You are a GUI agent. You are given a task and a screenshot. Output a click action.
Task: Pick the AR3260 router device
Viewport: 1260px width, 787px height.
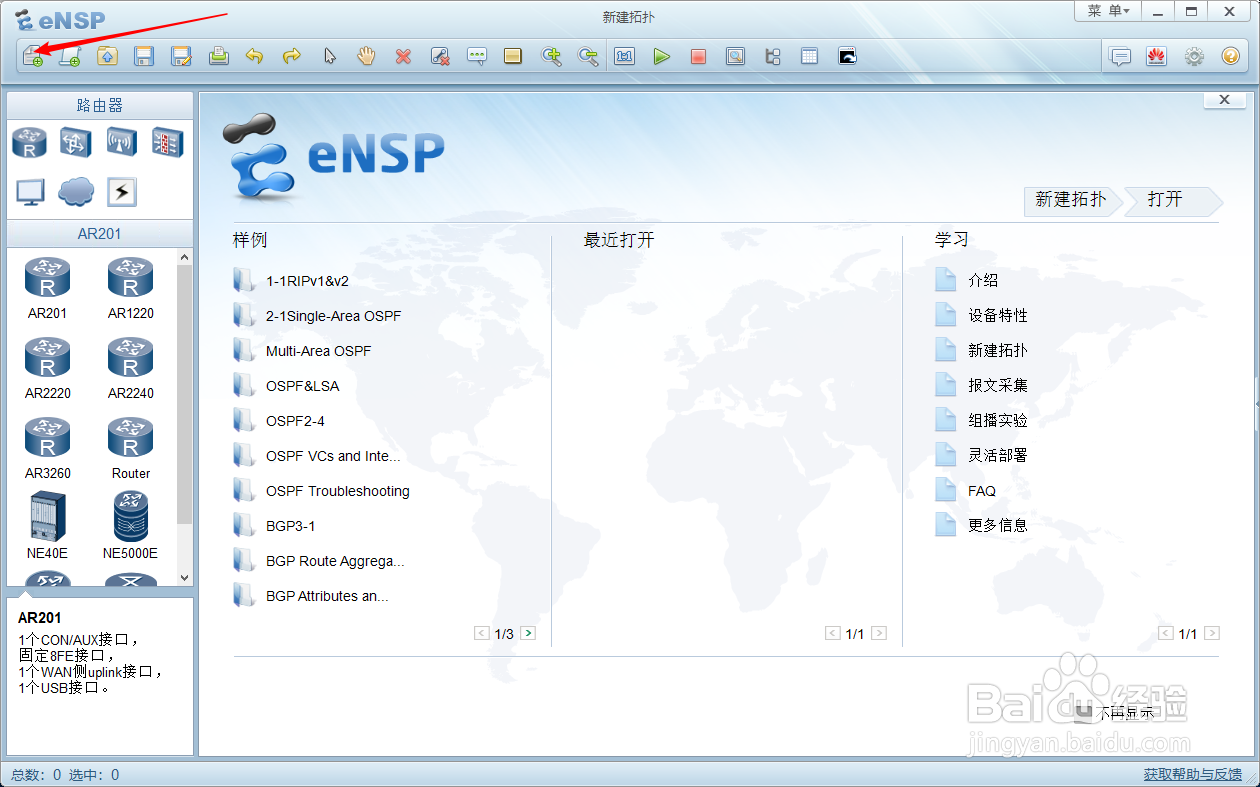pos(48,447)
